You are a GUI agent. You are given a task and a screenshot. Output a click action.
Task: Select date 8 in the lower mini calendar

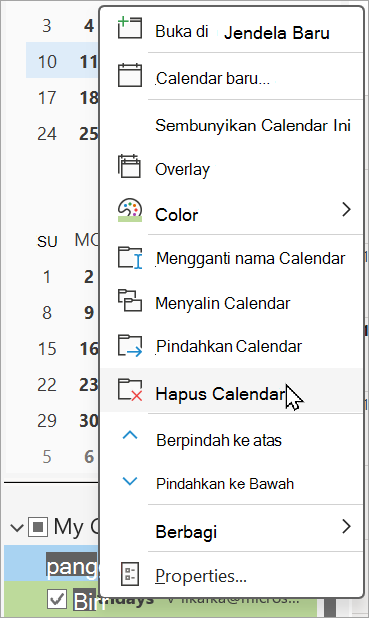pos(47,313)
